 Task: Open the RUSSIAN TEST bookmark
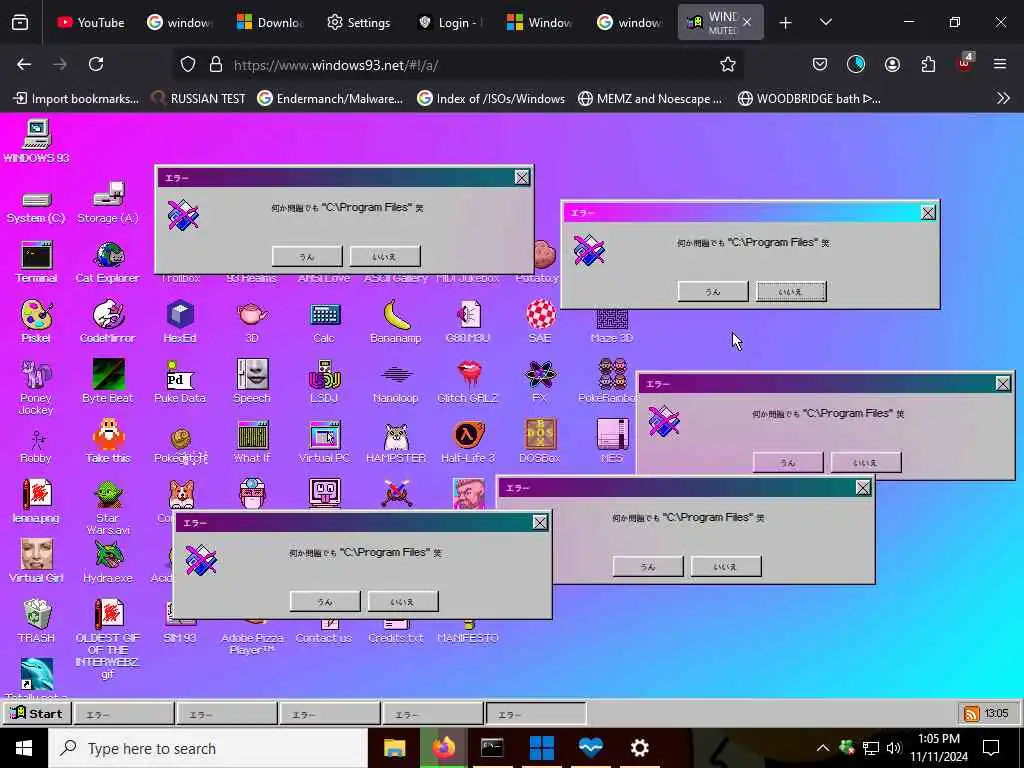click(x=197, y=98)
